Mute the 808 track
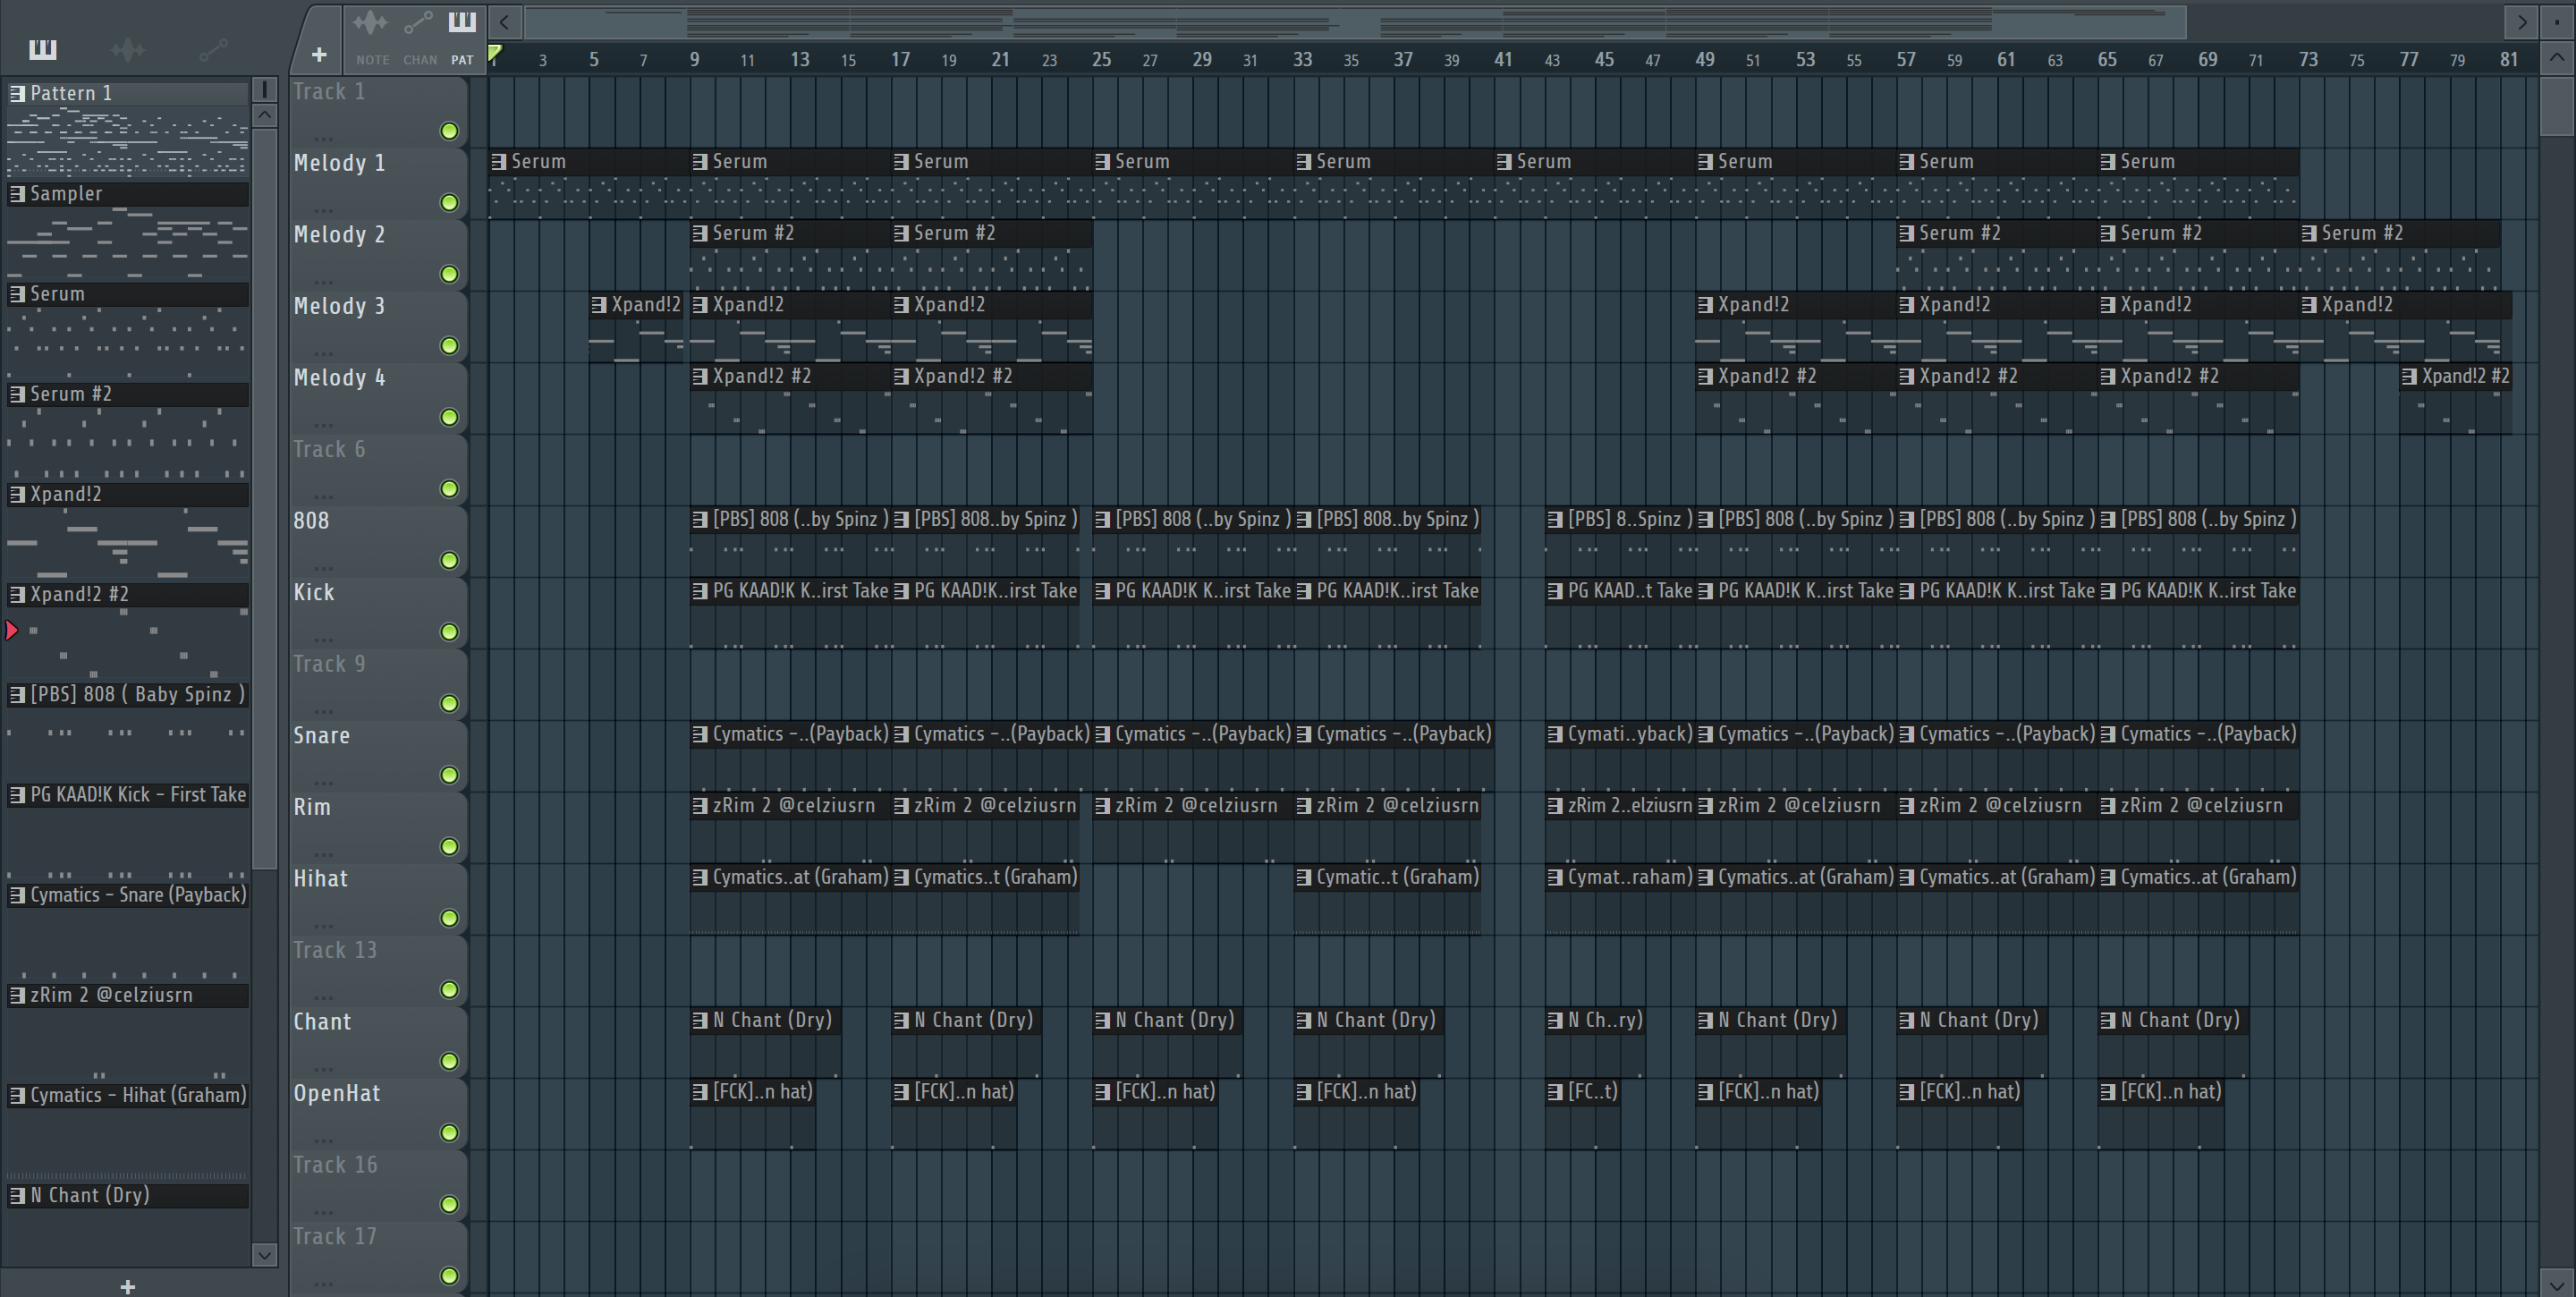2576x1297 pixels. pyautogui.click(x=450, y=560)
